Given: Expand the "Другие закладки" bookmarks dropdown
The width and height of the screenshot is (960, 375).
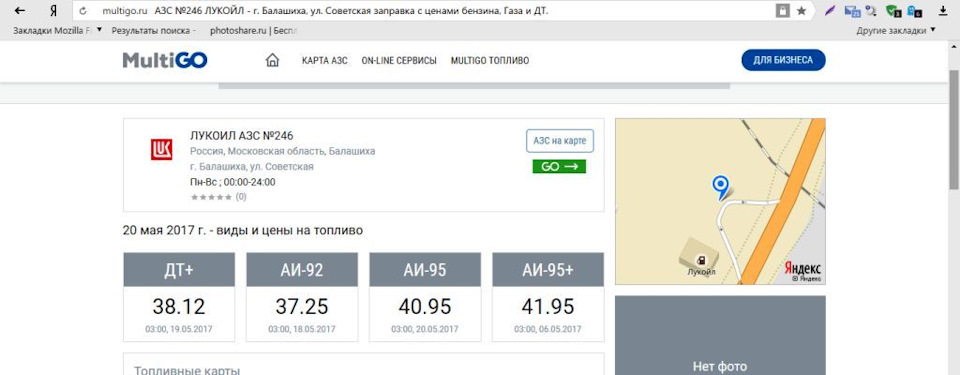Looking at the screenshot, I should [x=896, y=30].
